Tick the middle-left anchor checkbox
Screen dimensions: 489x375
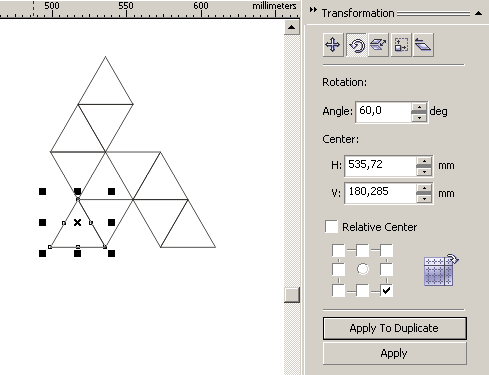(x=338, y=269)
